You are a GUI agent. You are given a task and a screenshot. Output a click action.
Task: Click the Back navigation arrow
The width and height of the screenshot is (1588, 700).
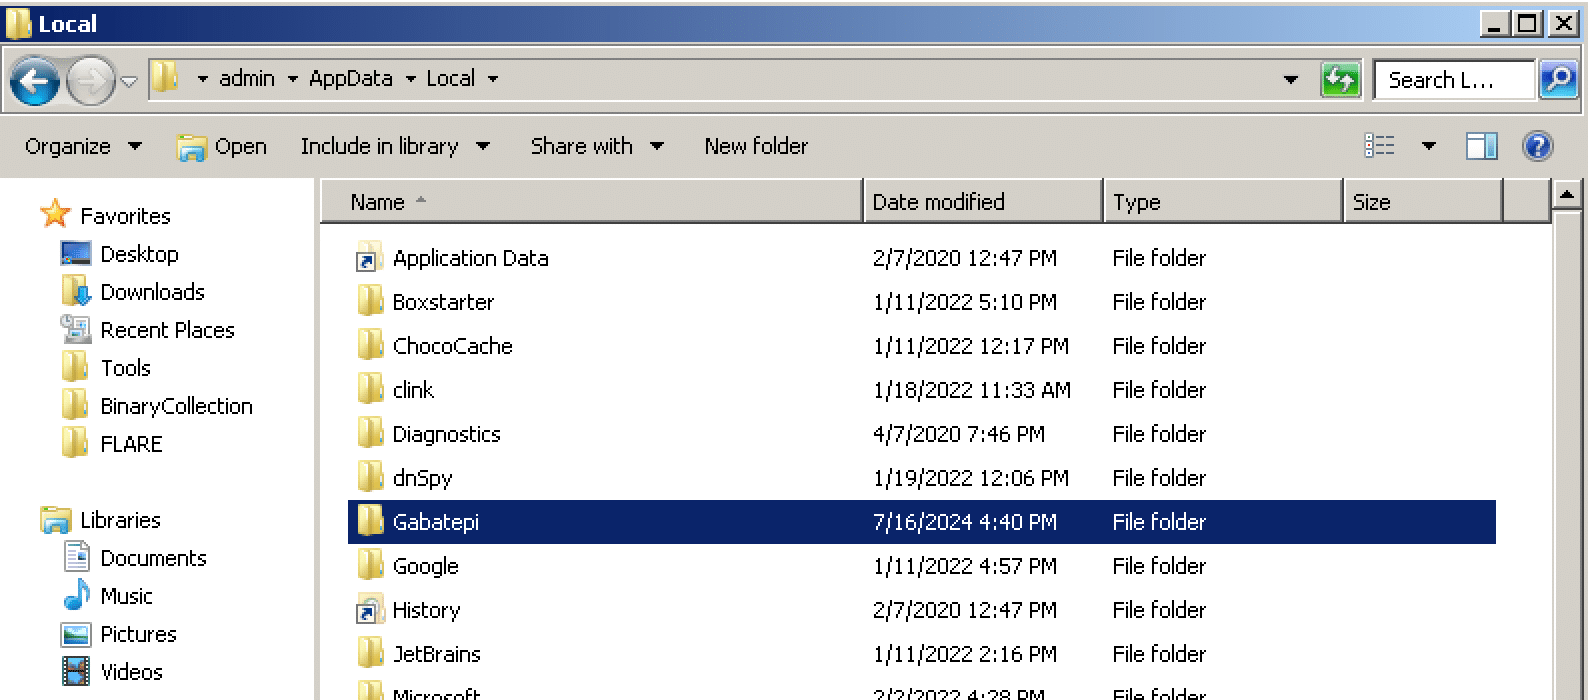click(35, 81)
